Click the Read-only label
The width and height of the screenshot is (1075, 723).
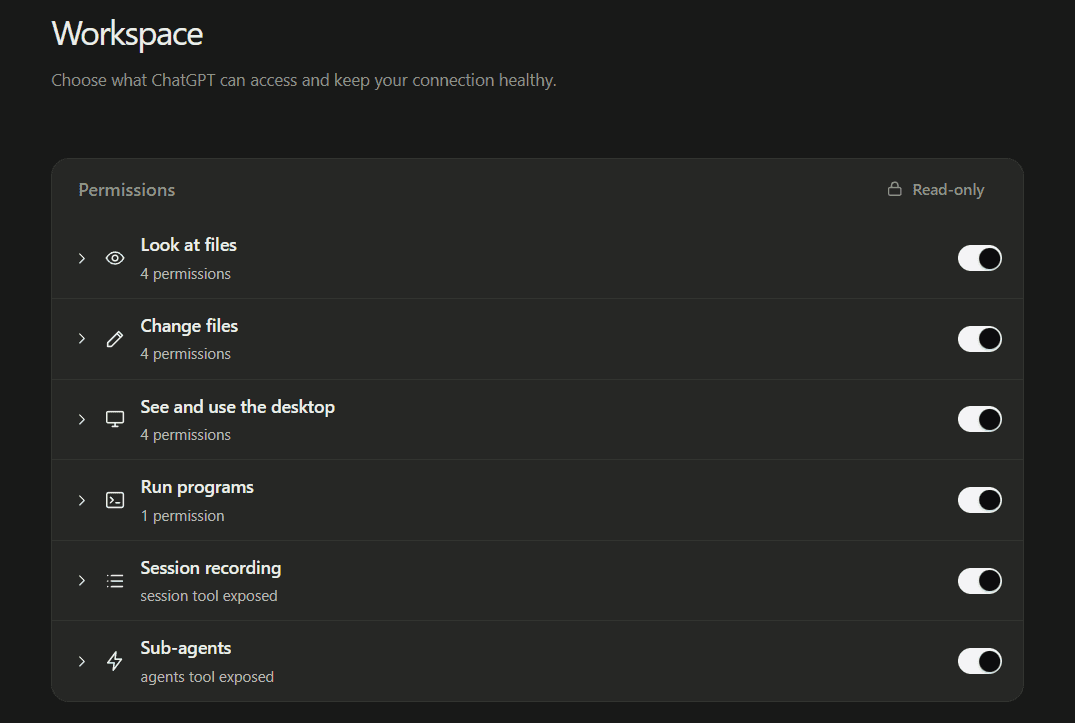pyautogui.click(x=948, y=190)
